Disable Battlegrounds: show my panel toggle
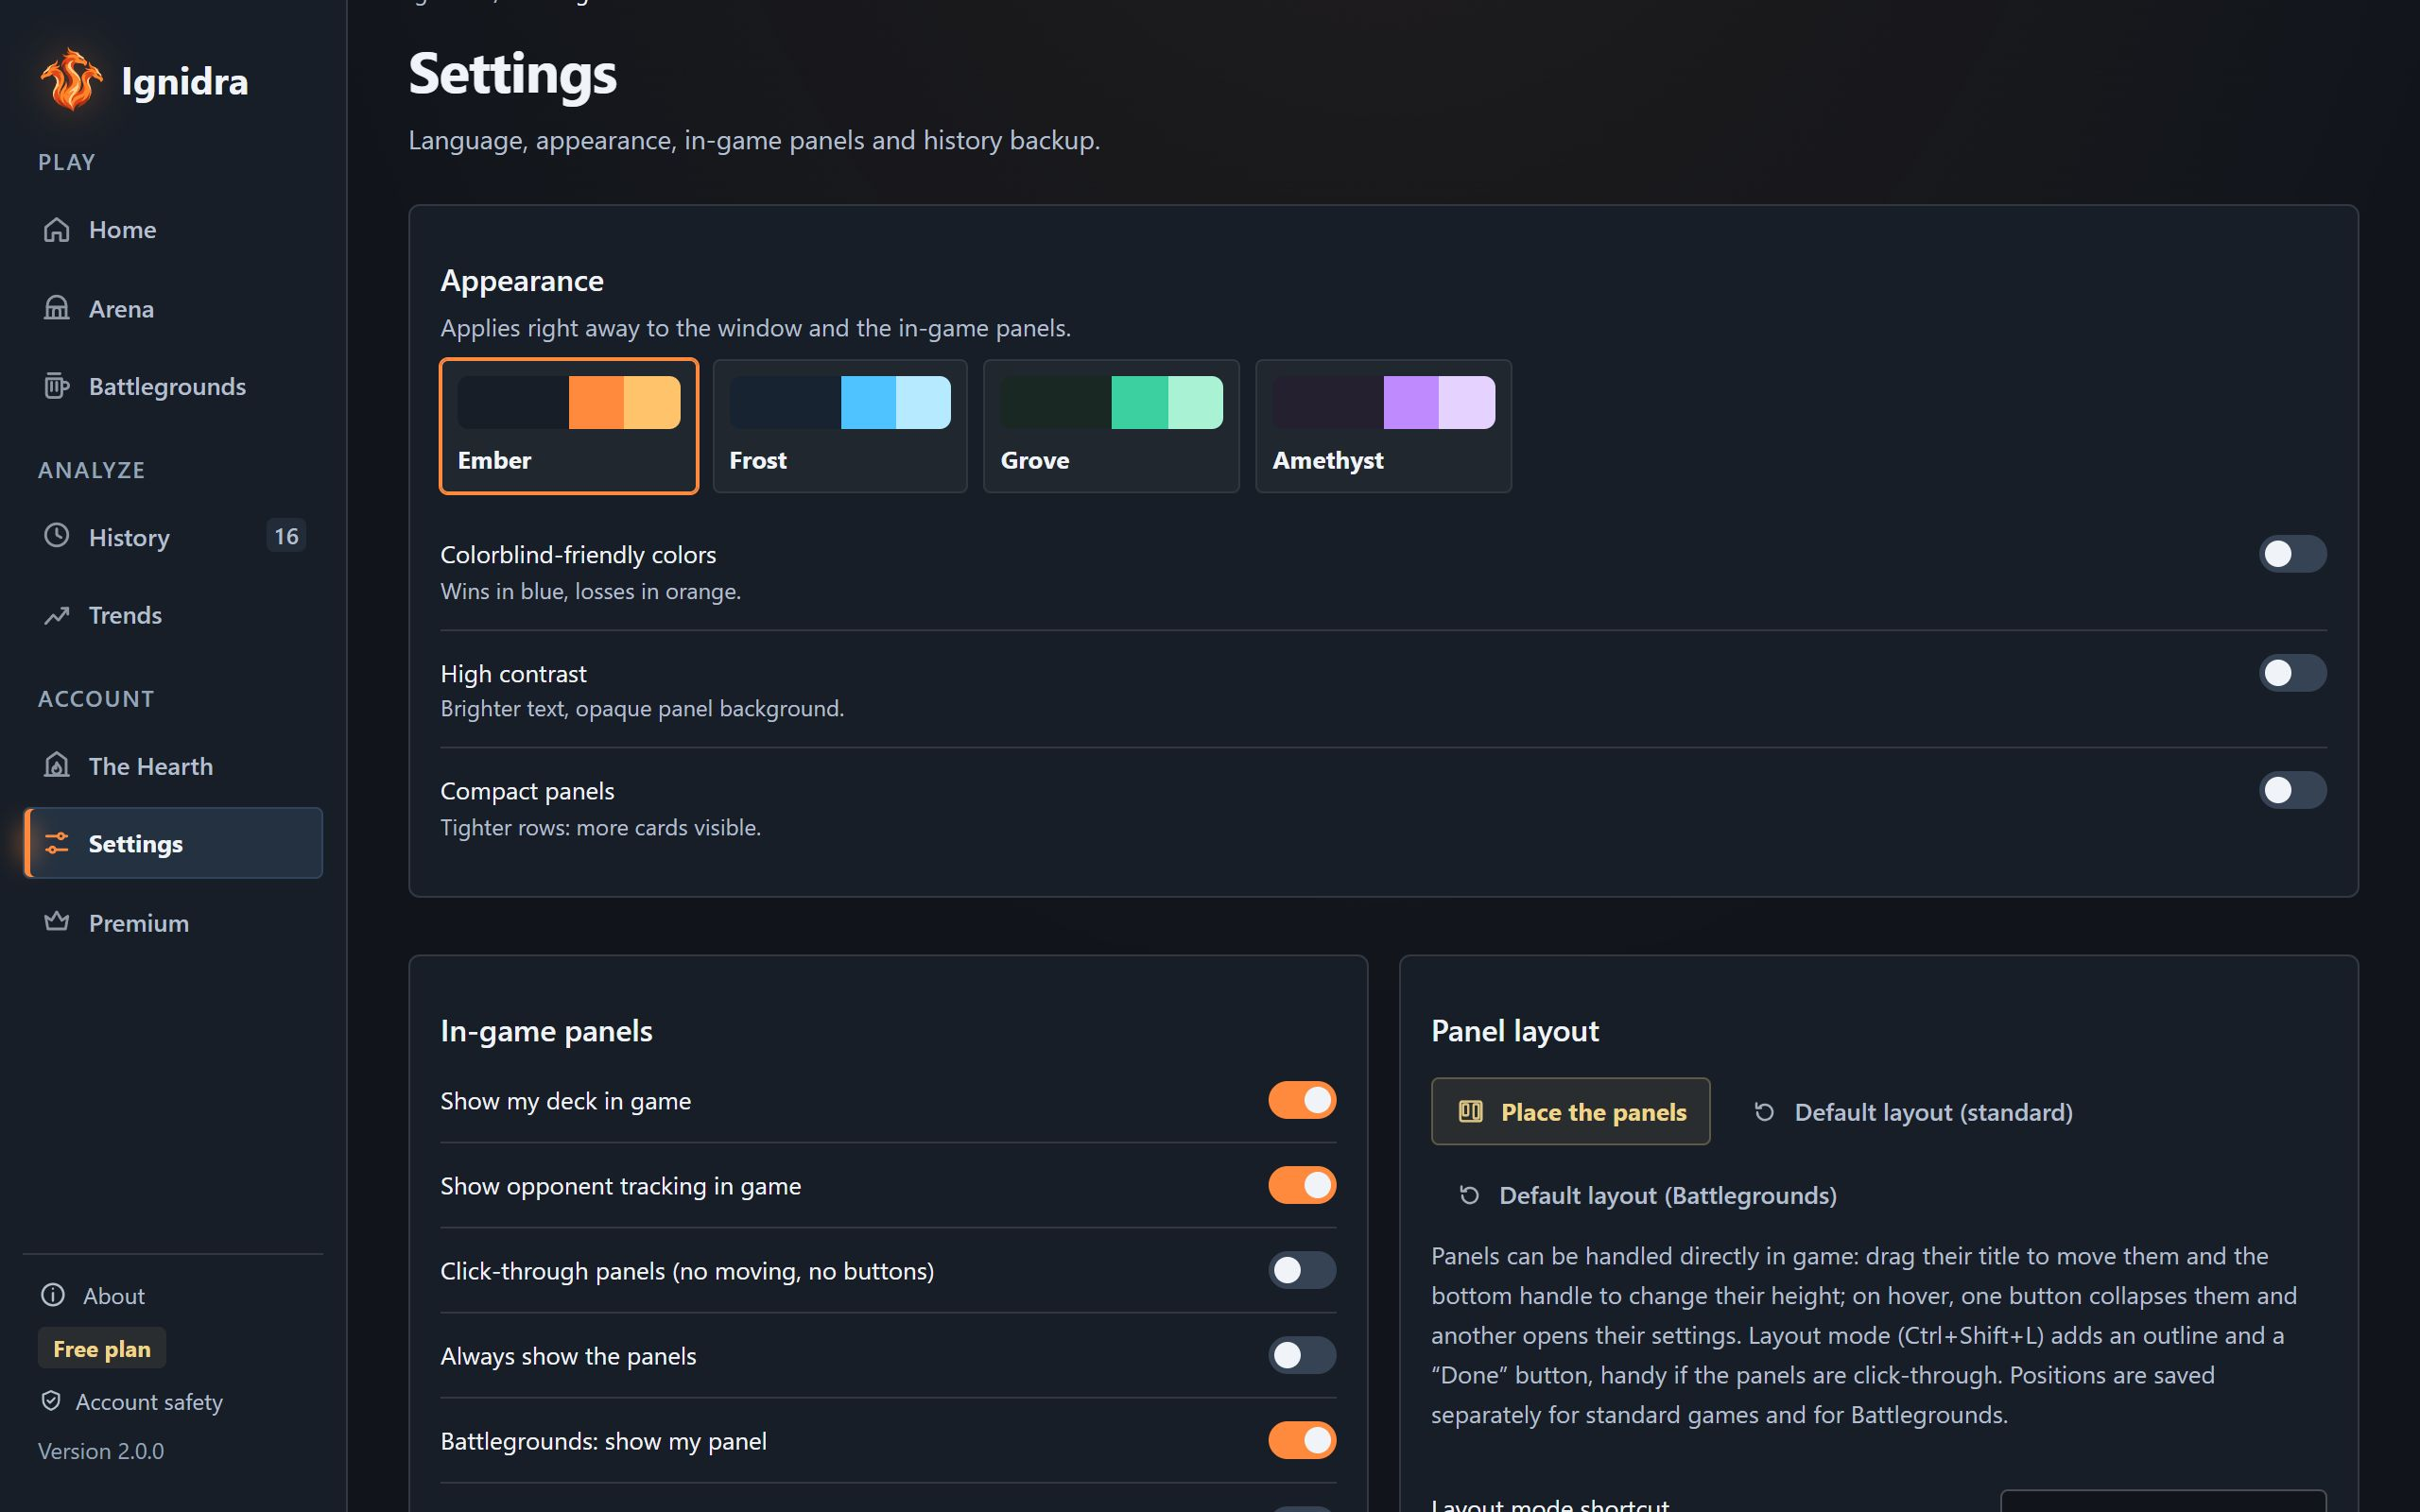The height and width of the screenshot is (1512, 2420). coord(1302,1440)
